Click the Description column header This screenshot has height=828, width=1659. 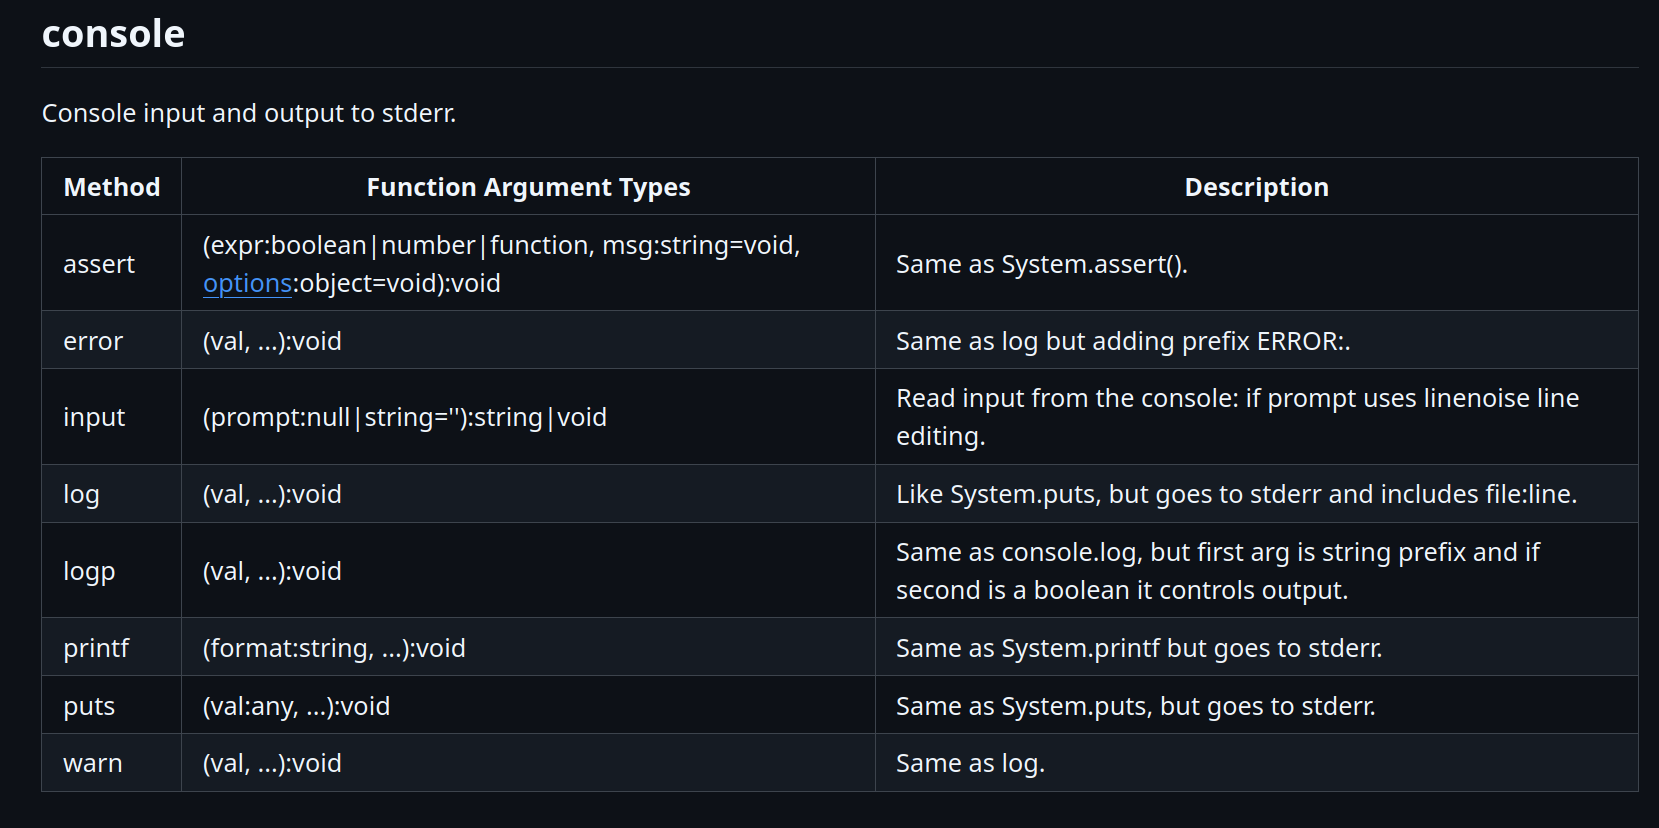pos(1256,187)
